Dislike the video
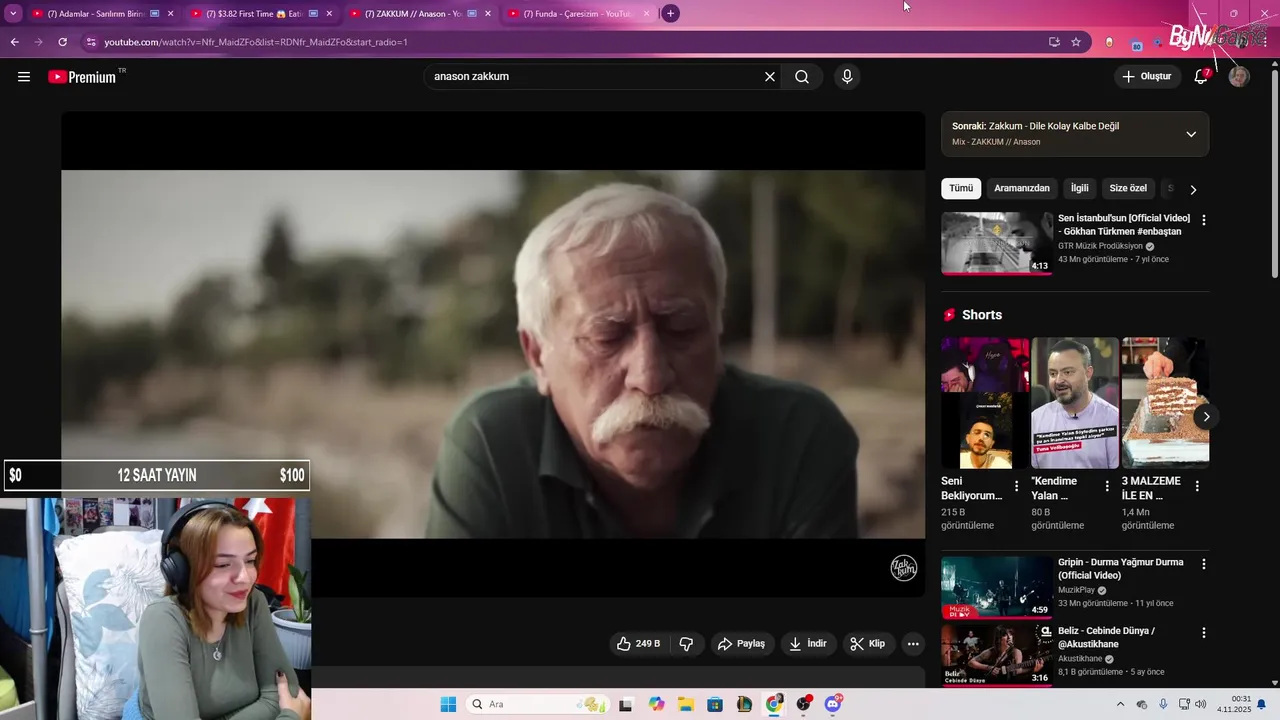Image resolution: width=1280 pixels, height=720 pixels. pos(686,644)
